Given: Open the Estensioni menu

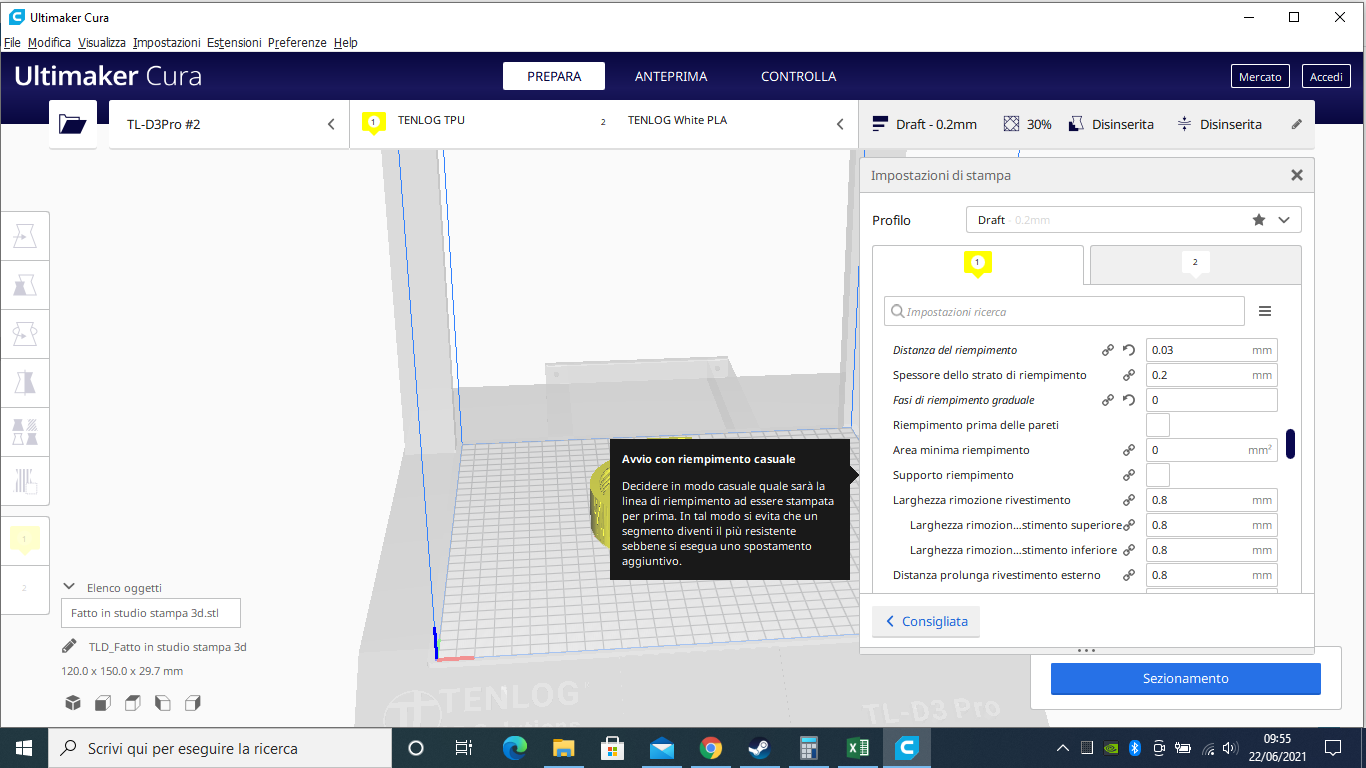Looking at the screenshot, I should click(x=234, y=43).
